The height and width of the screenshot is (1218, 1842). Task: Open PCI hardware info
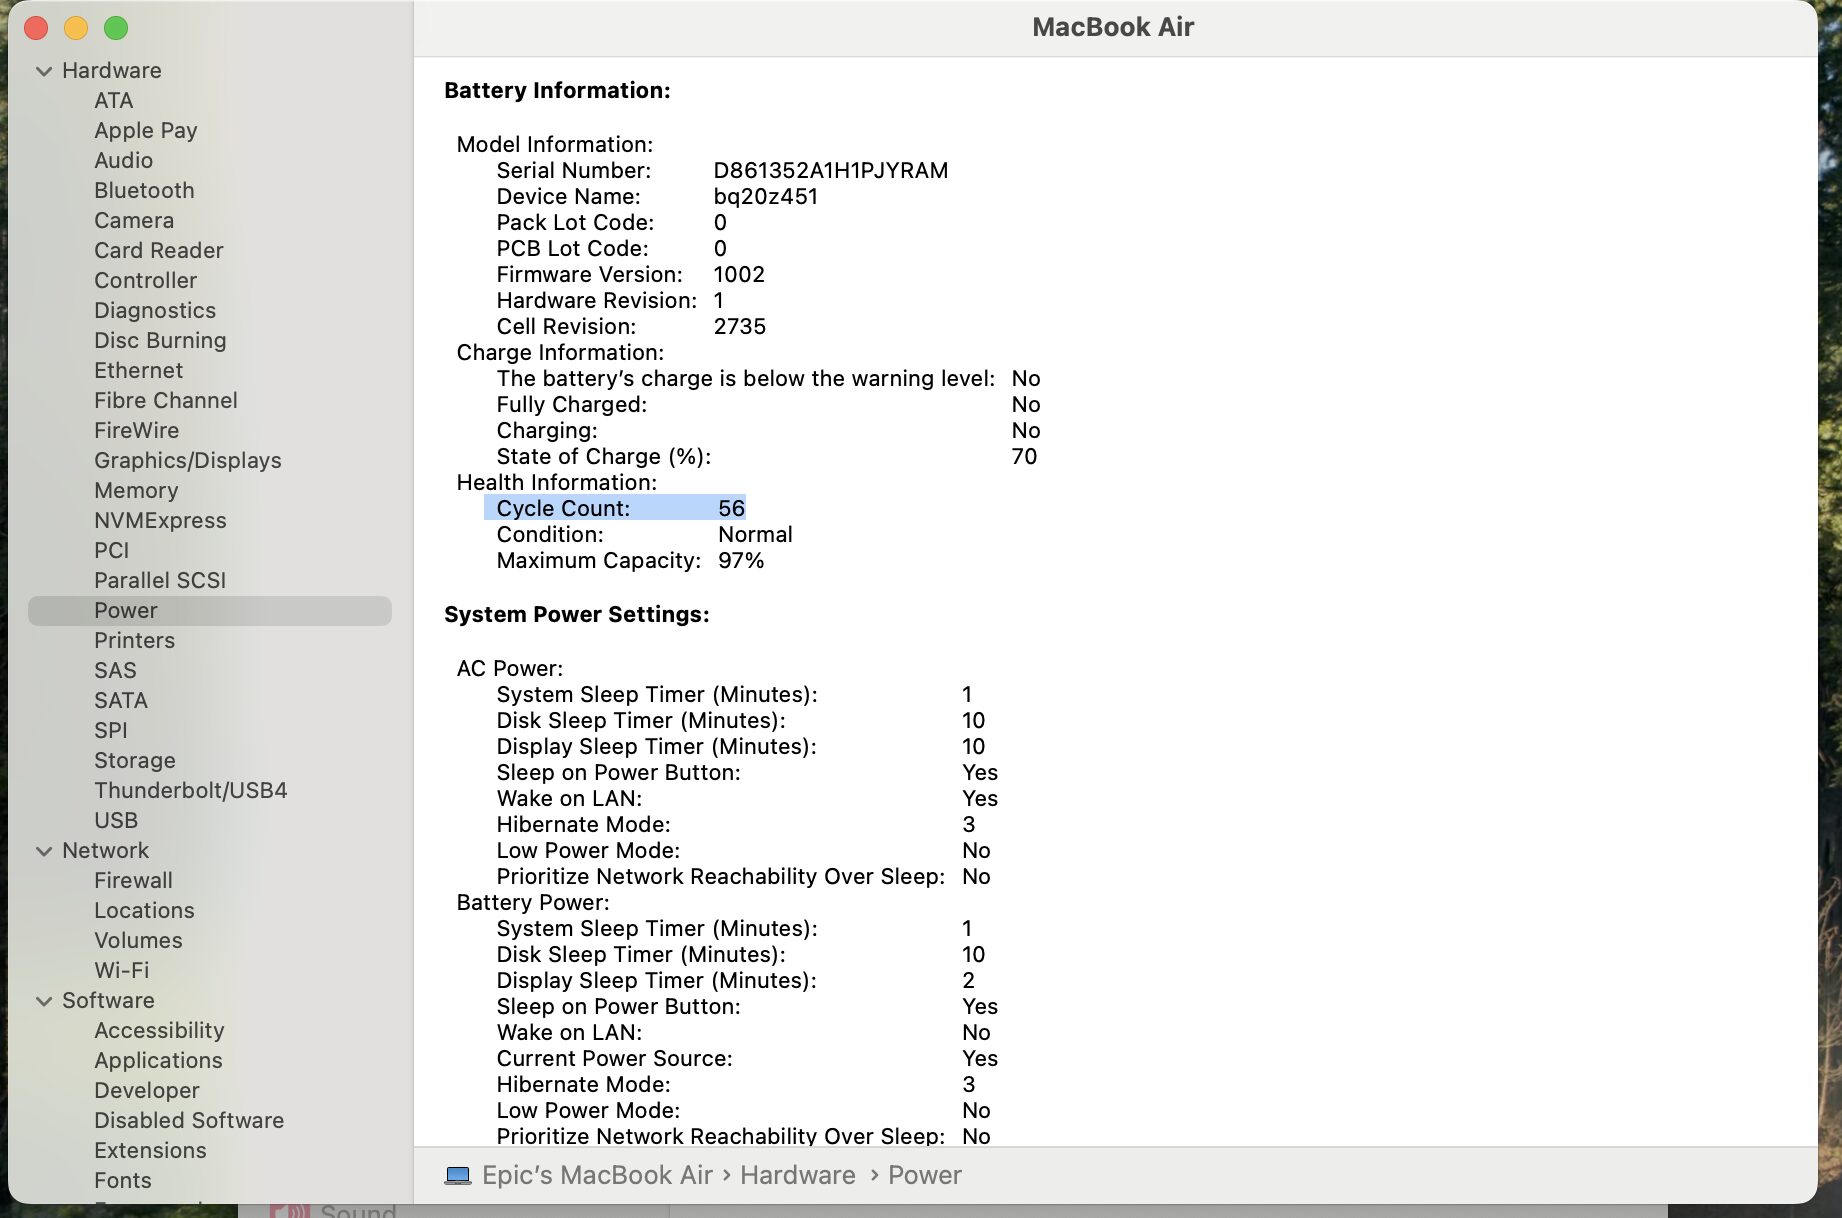coord(112,551)
